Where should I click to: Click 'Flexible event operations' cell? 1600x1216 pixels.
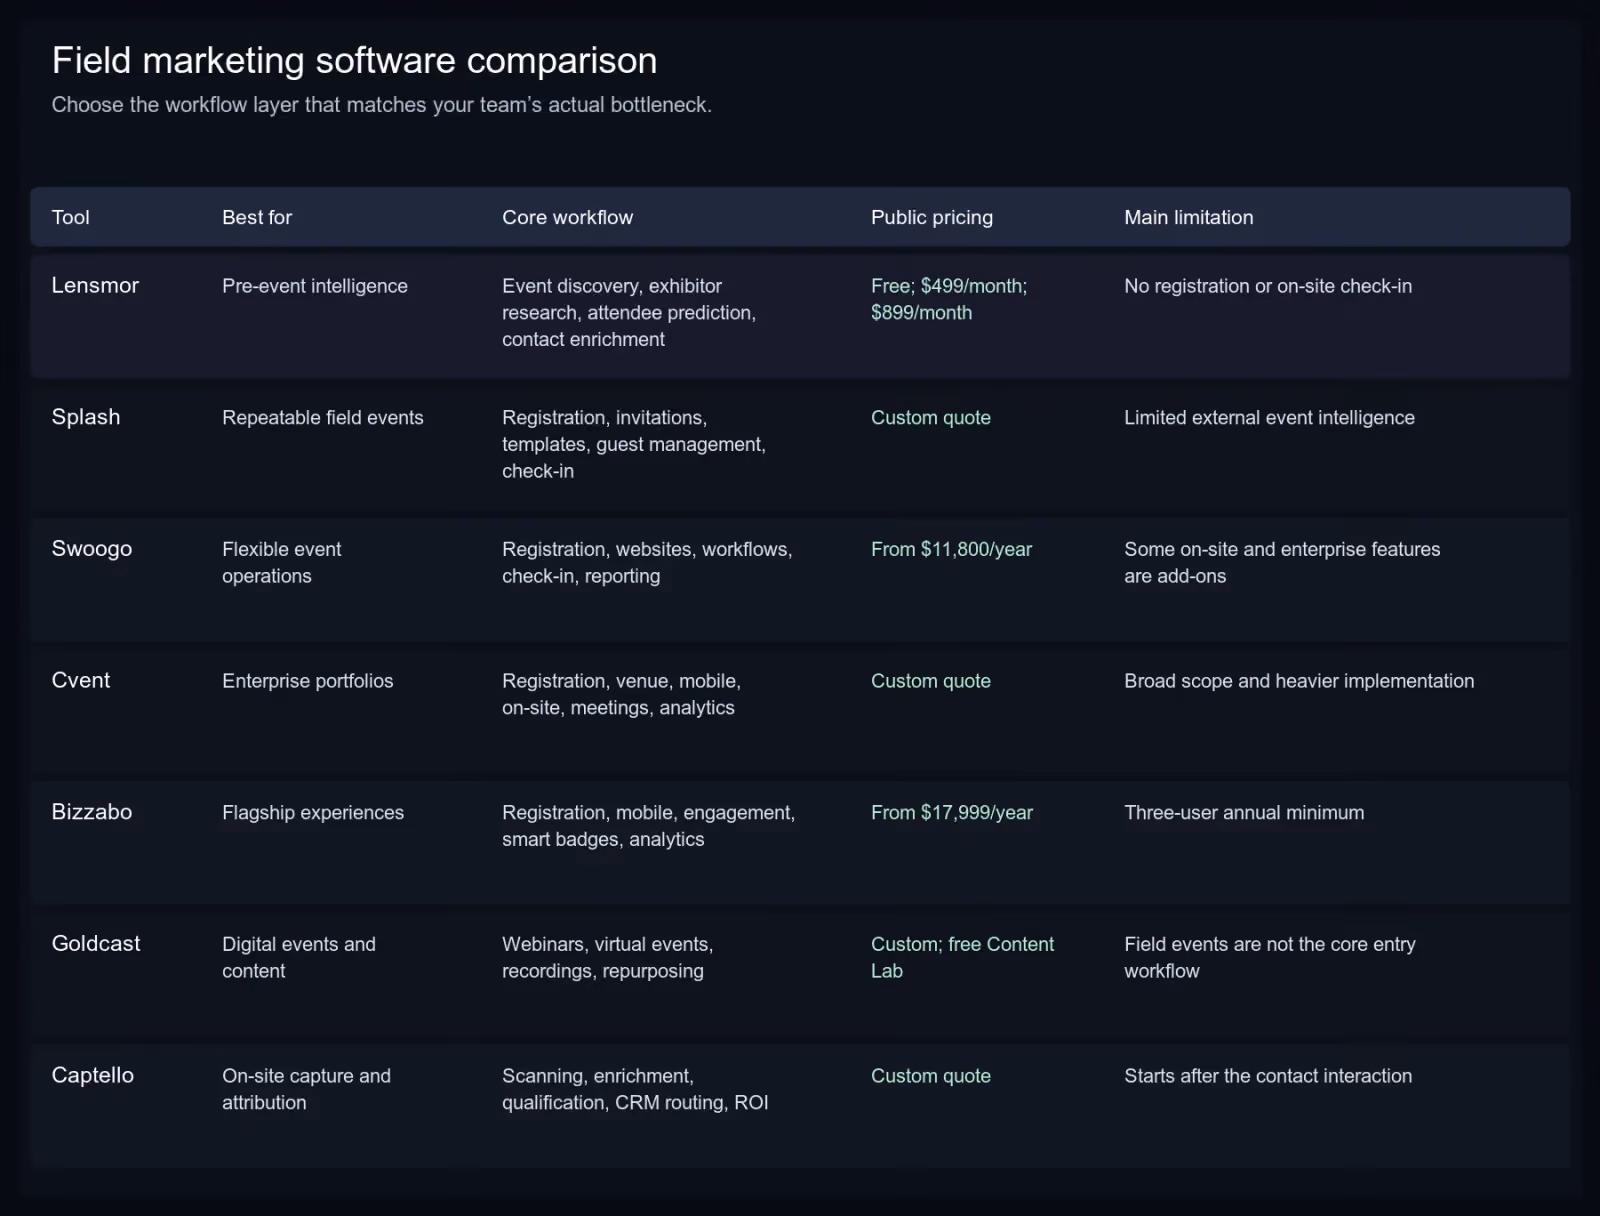point(282,562)
